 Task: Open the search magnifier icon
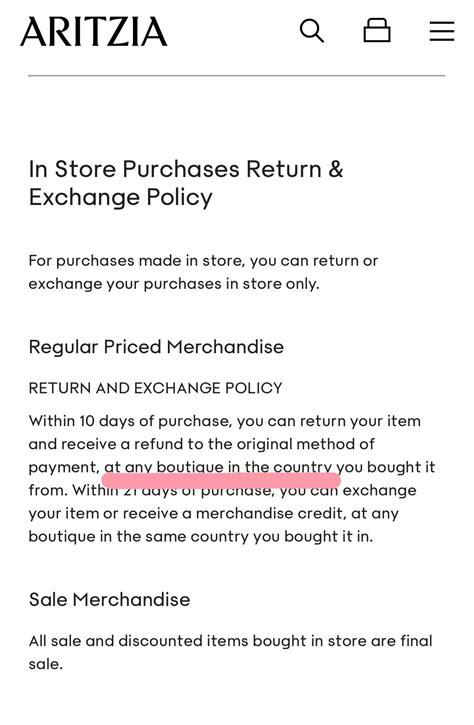point(312,31)
